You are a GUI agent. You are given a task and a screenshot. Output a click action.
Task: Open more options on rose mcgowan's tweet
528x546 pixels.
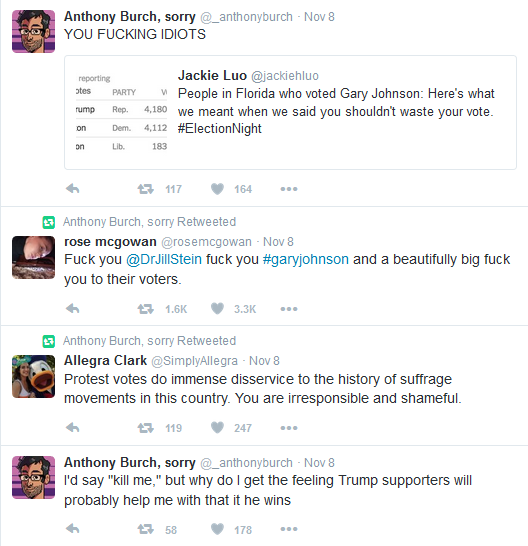click(x=289, y=309)
